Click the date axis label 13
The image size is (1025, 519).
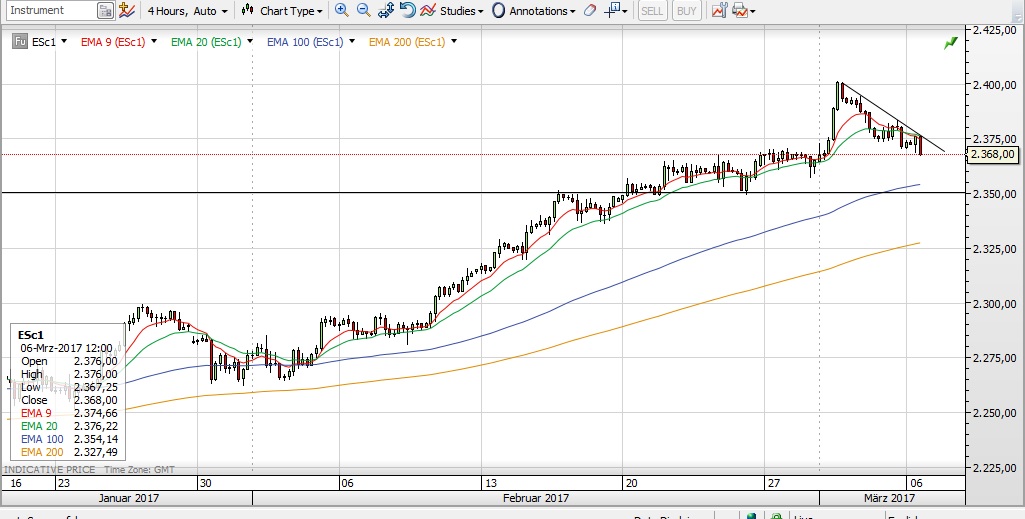(490, 484)
